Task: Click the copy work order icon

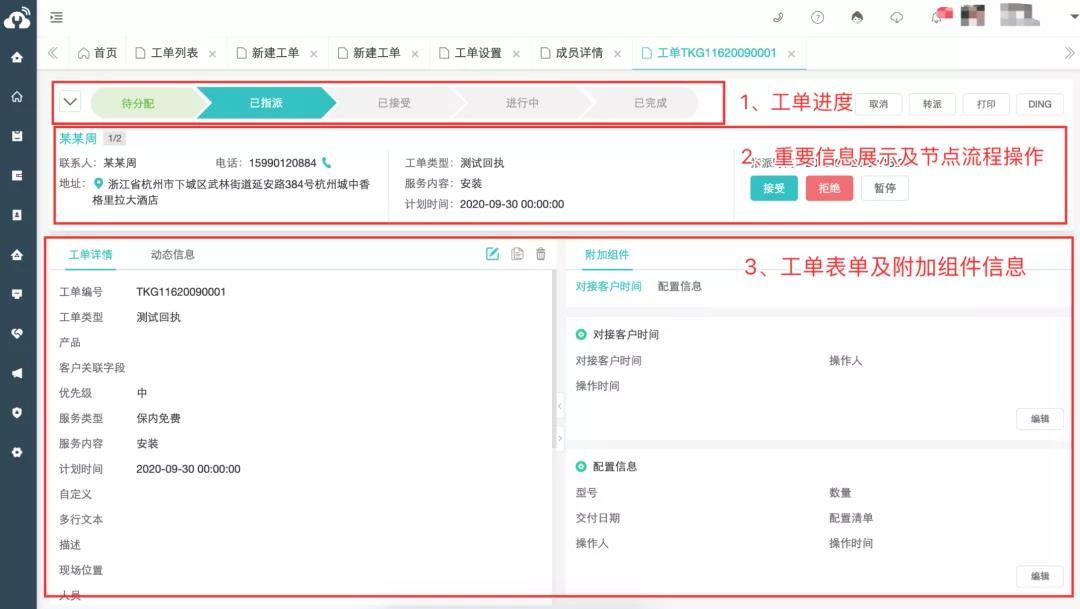Action: 517,254
